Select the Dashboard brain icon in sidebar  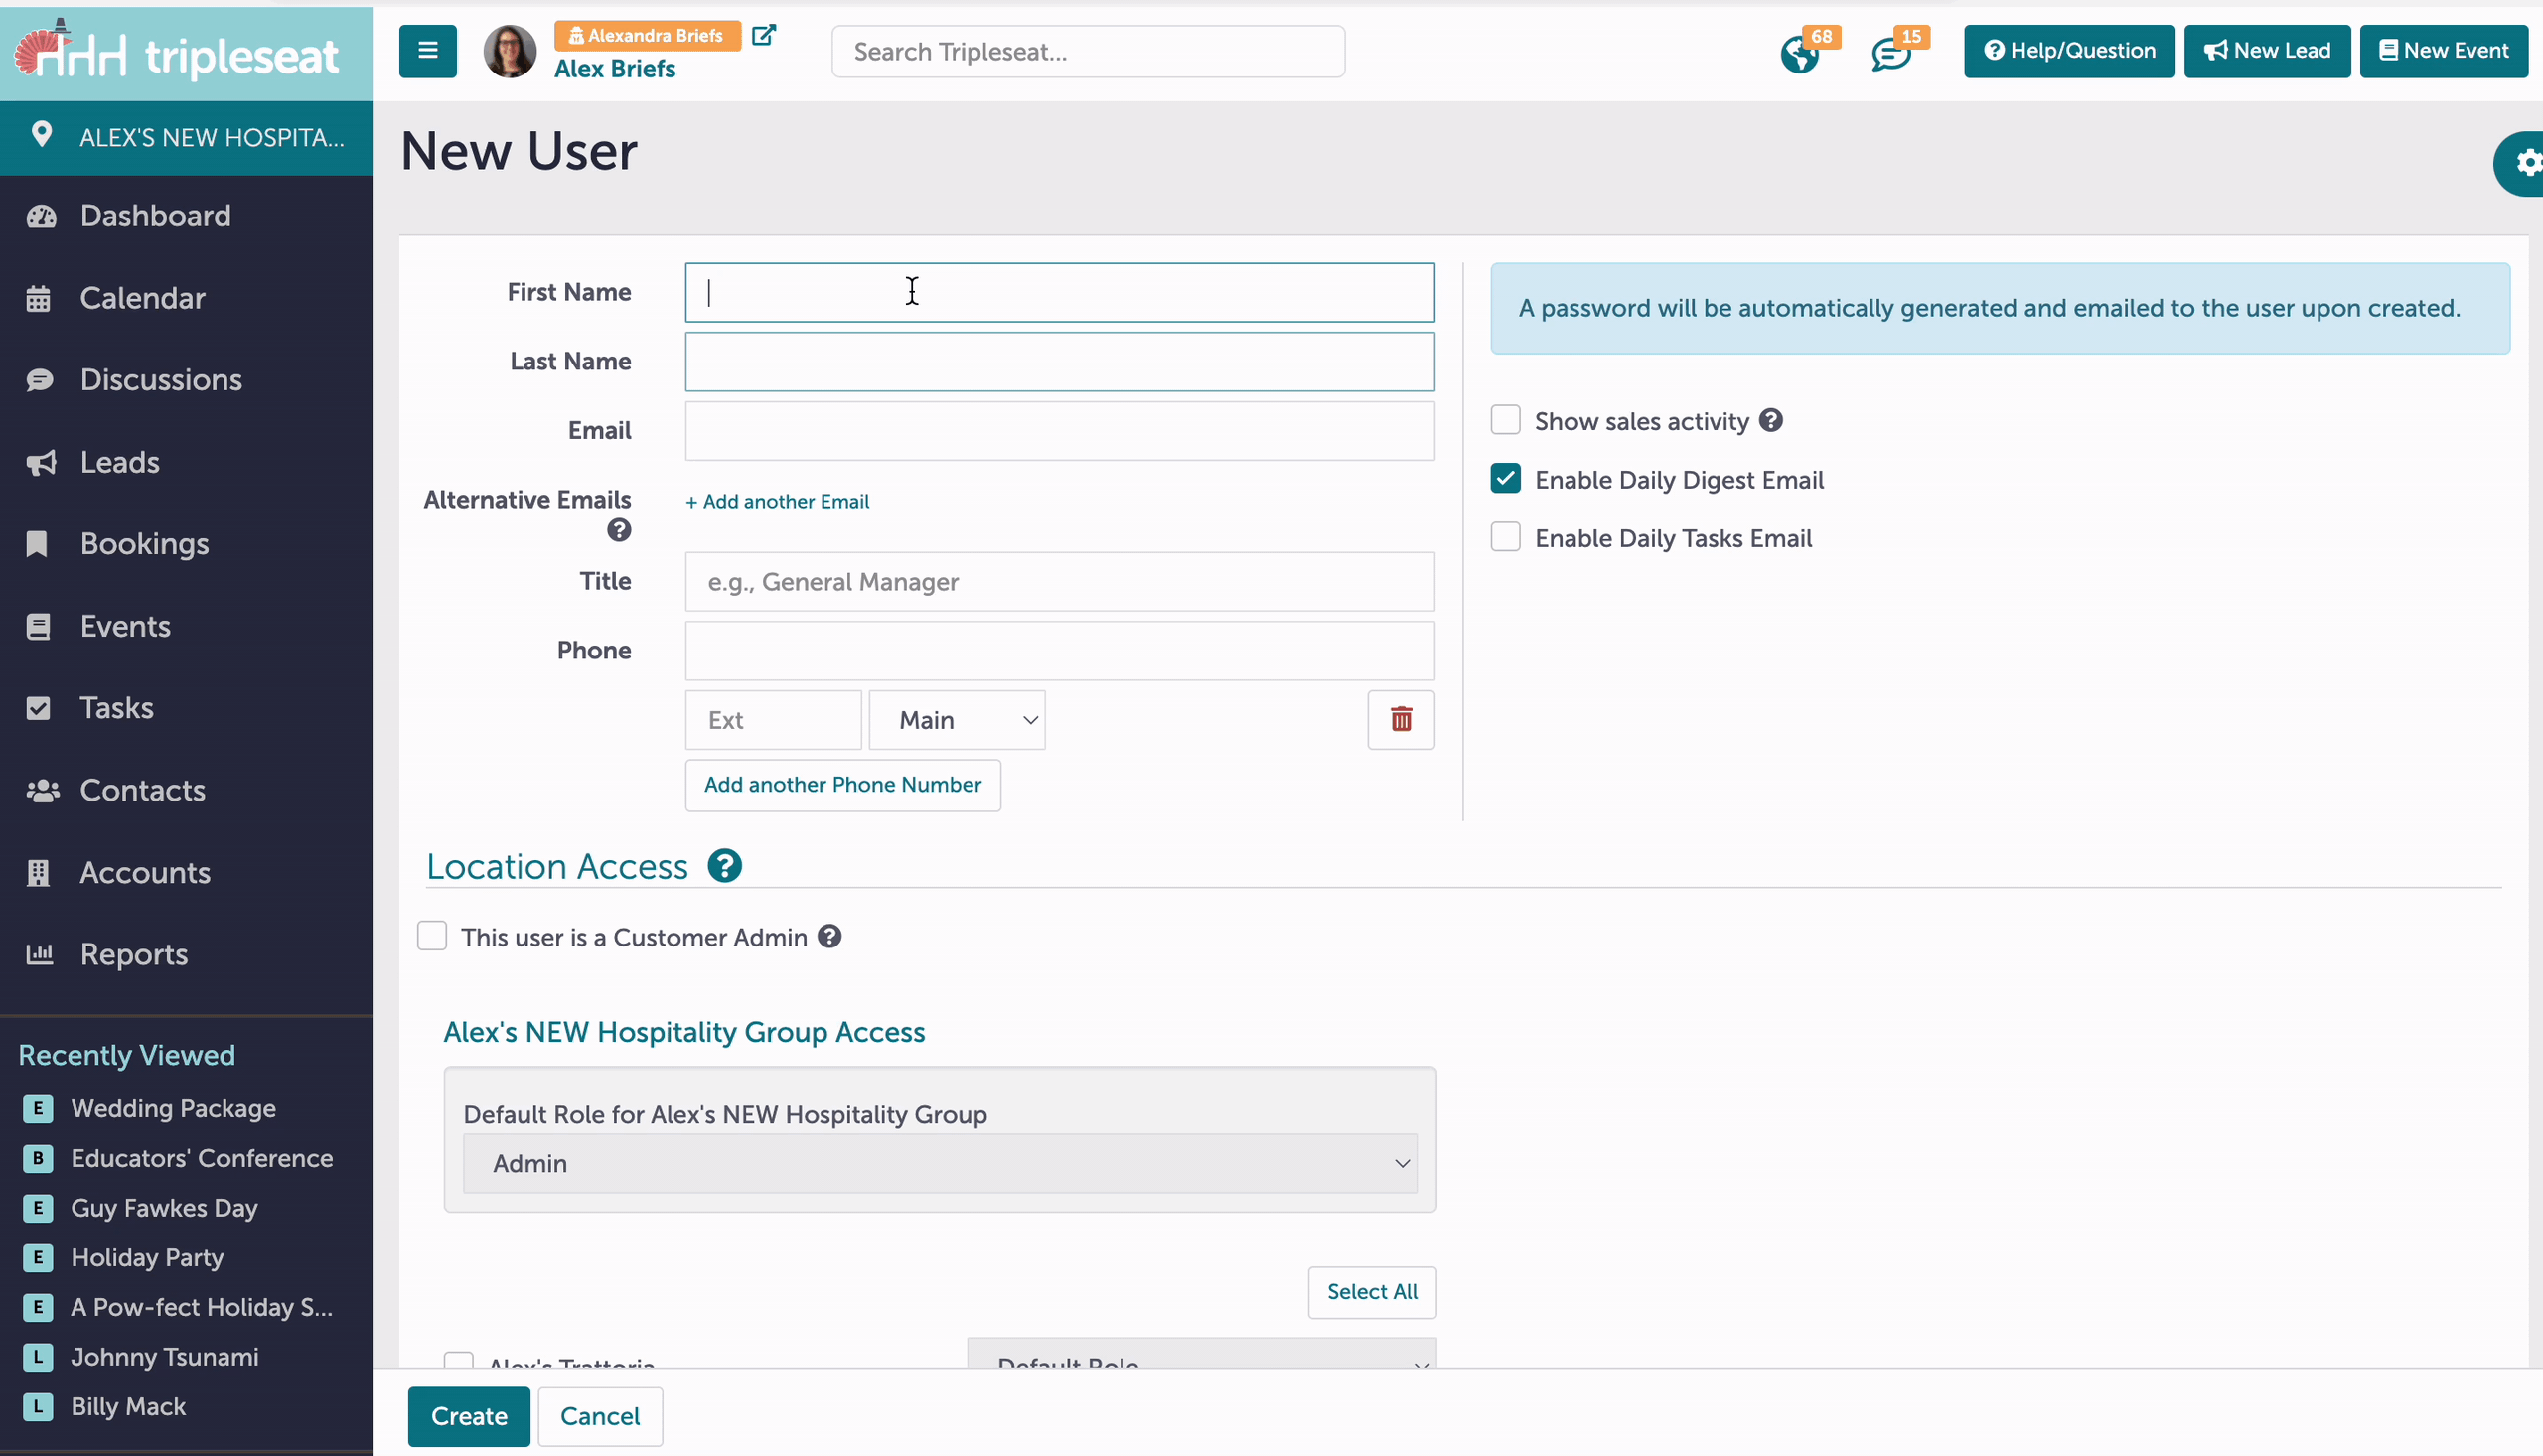pyautogui.click(x=40, y=216)
